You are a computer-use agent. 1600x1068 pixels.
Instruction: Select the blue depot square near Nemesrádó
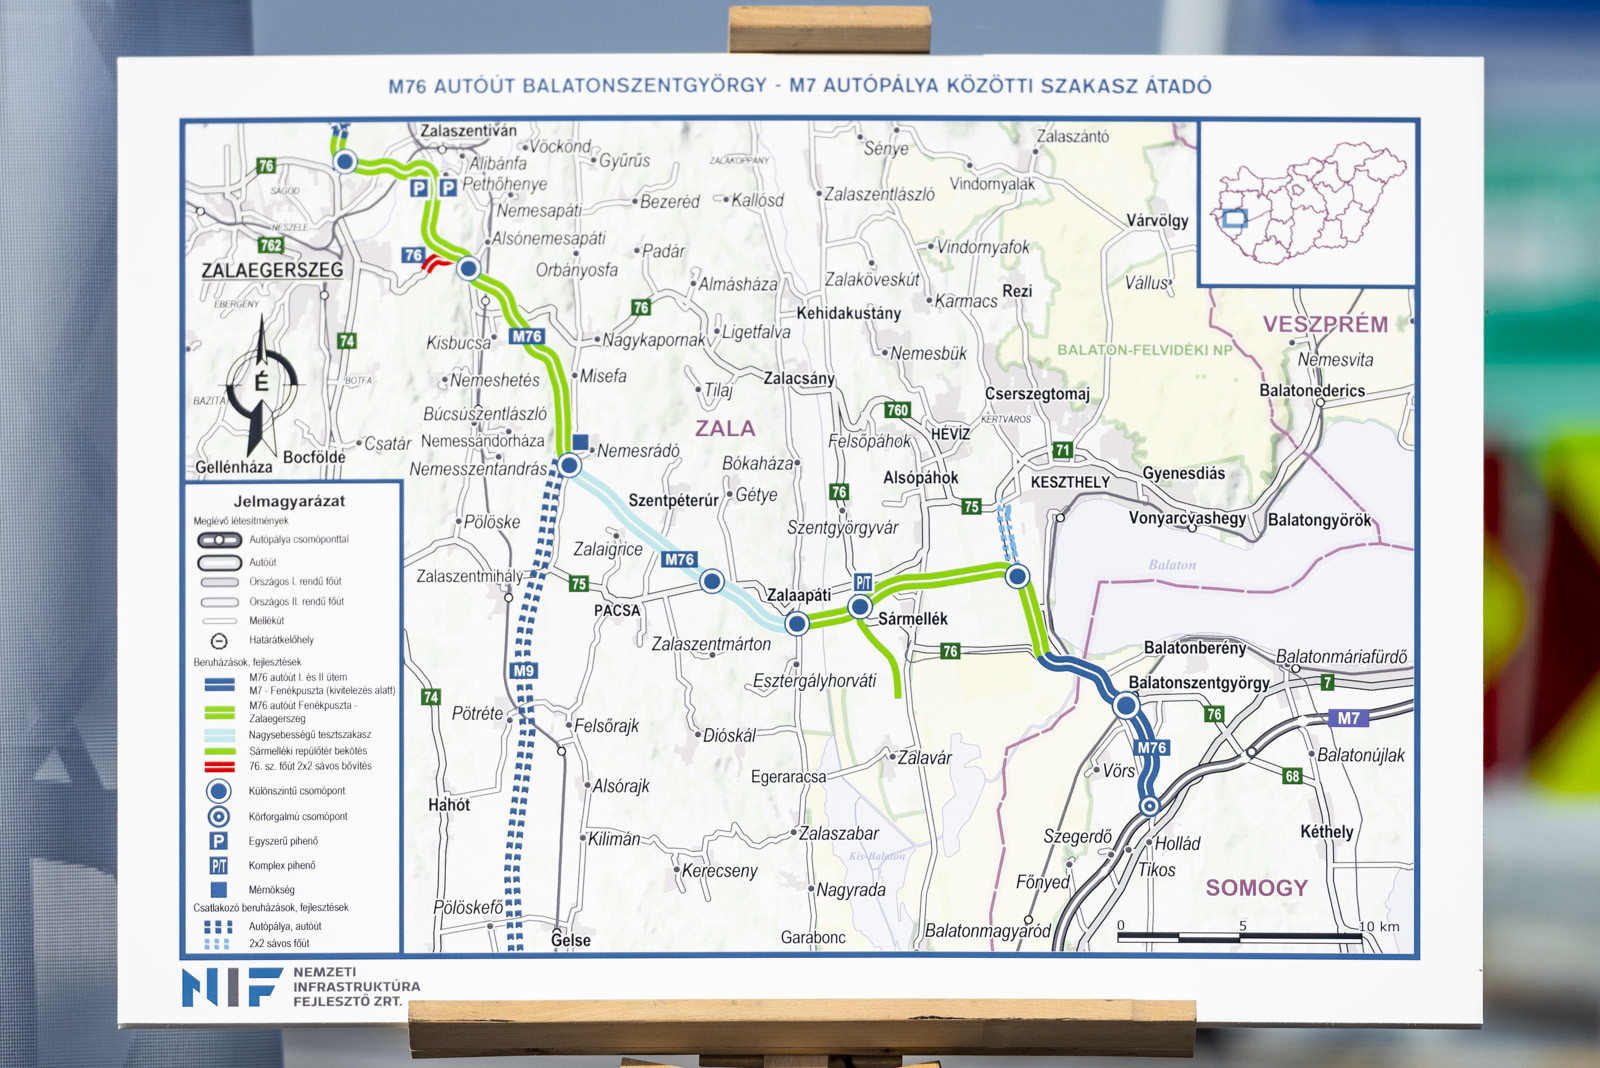pos(580,442)
